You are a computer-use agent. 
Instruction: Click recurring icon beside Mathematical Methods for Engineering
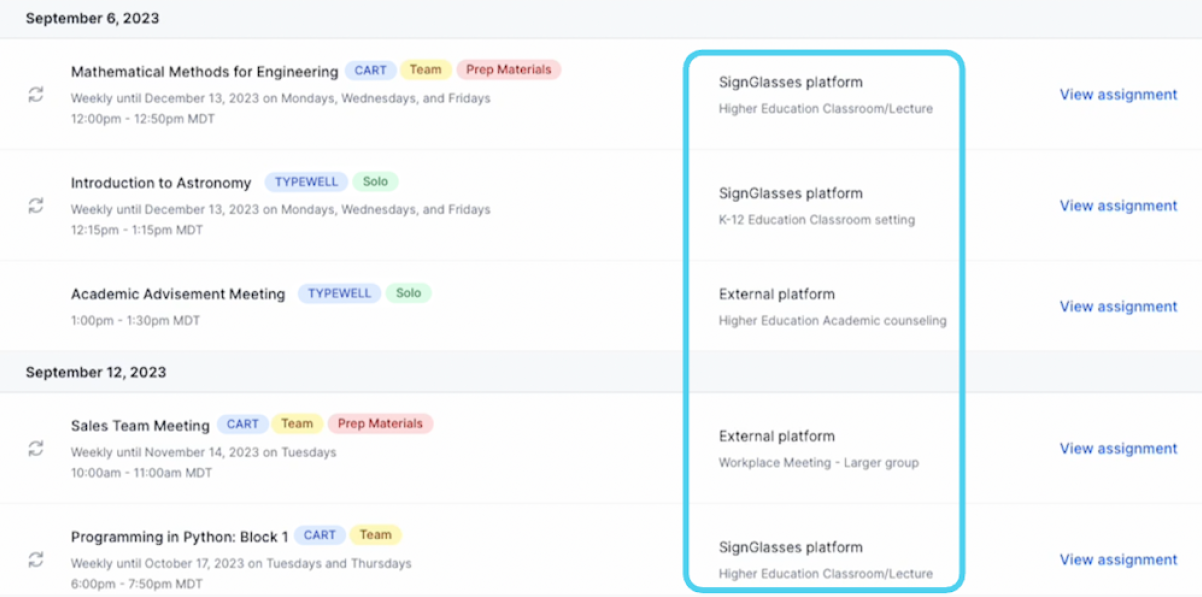[36, 94]
